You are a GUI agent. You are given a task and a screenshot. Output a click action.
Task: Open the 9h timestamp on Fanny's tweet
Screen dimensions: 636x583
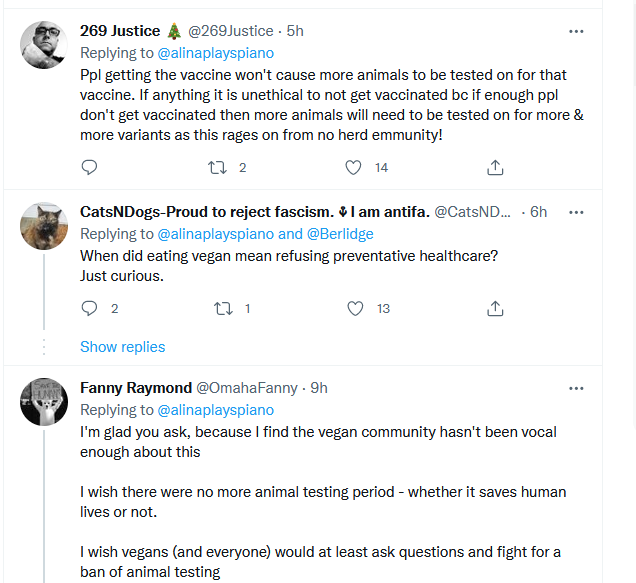(x=318, y=388)
